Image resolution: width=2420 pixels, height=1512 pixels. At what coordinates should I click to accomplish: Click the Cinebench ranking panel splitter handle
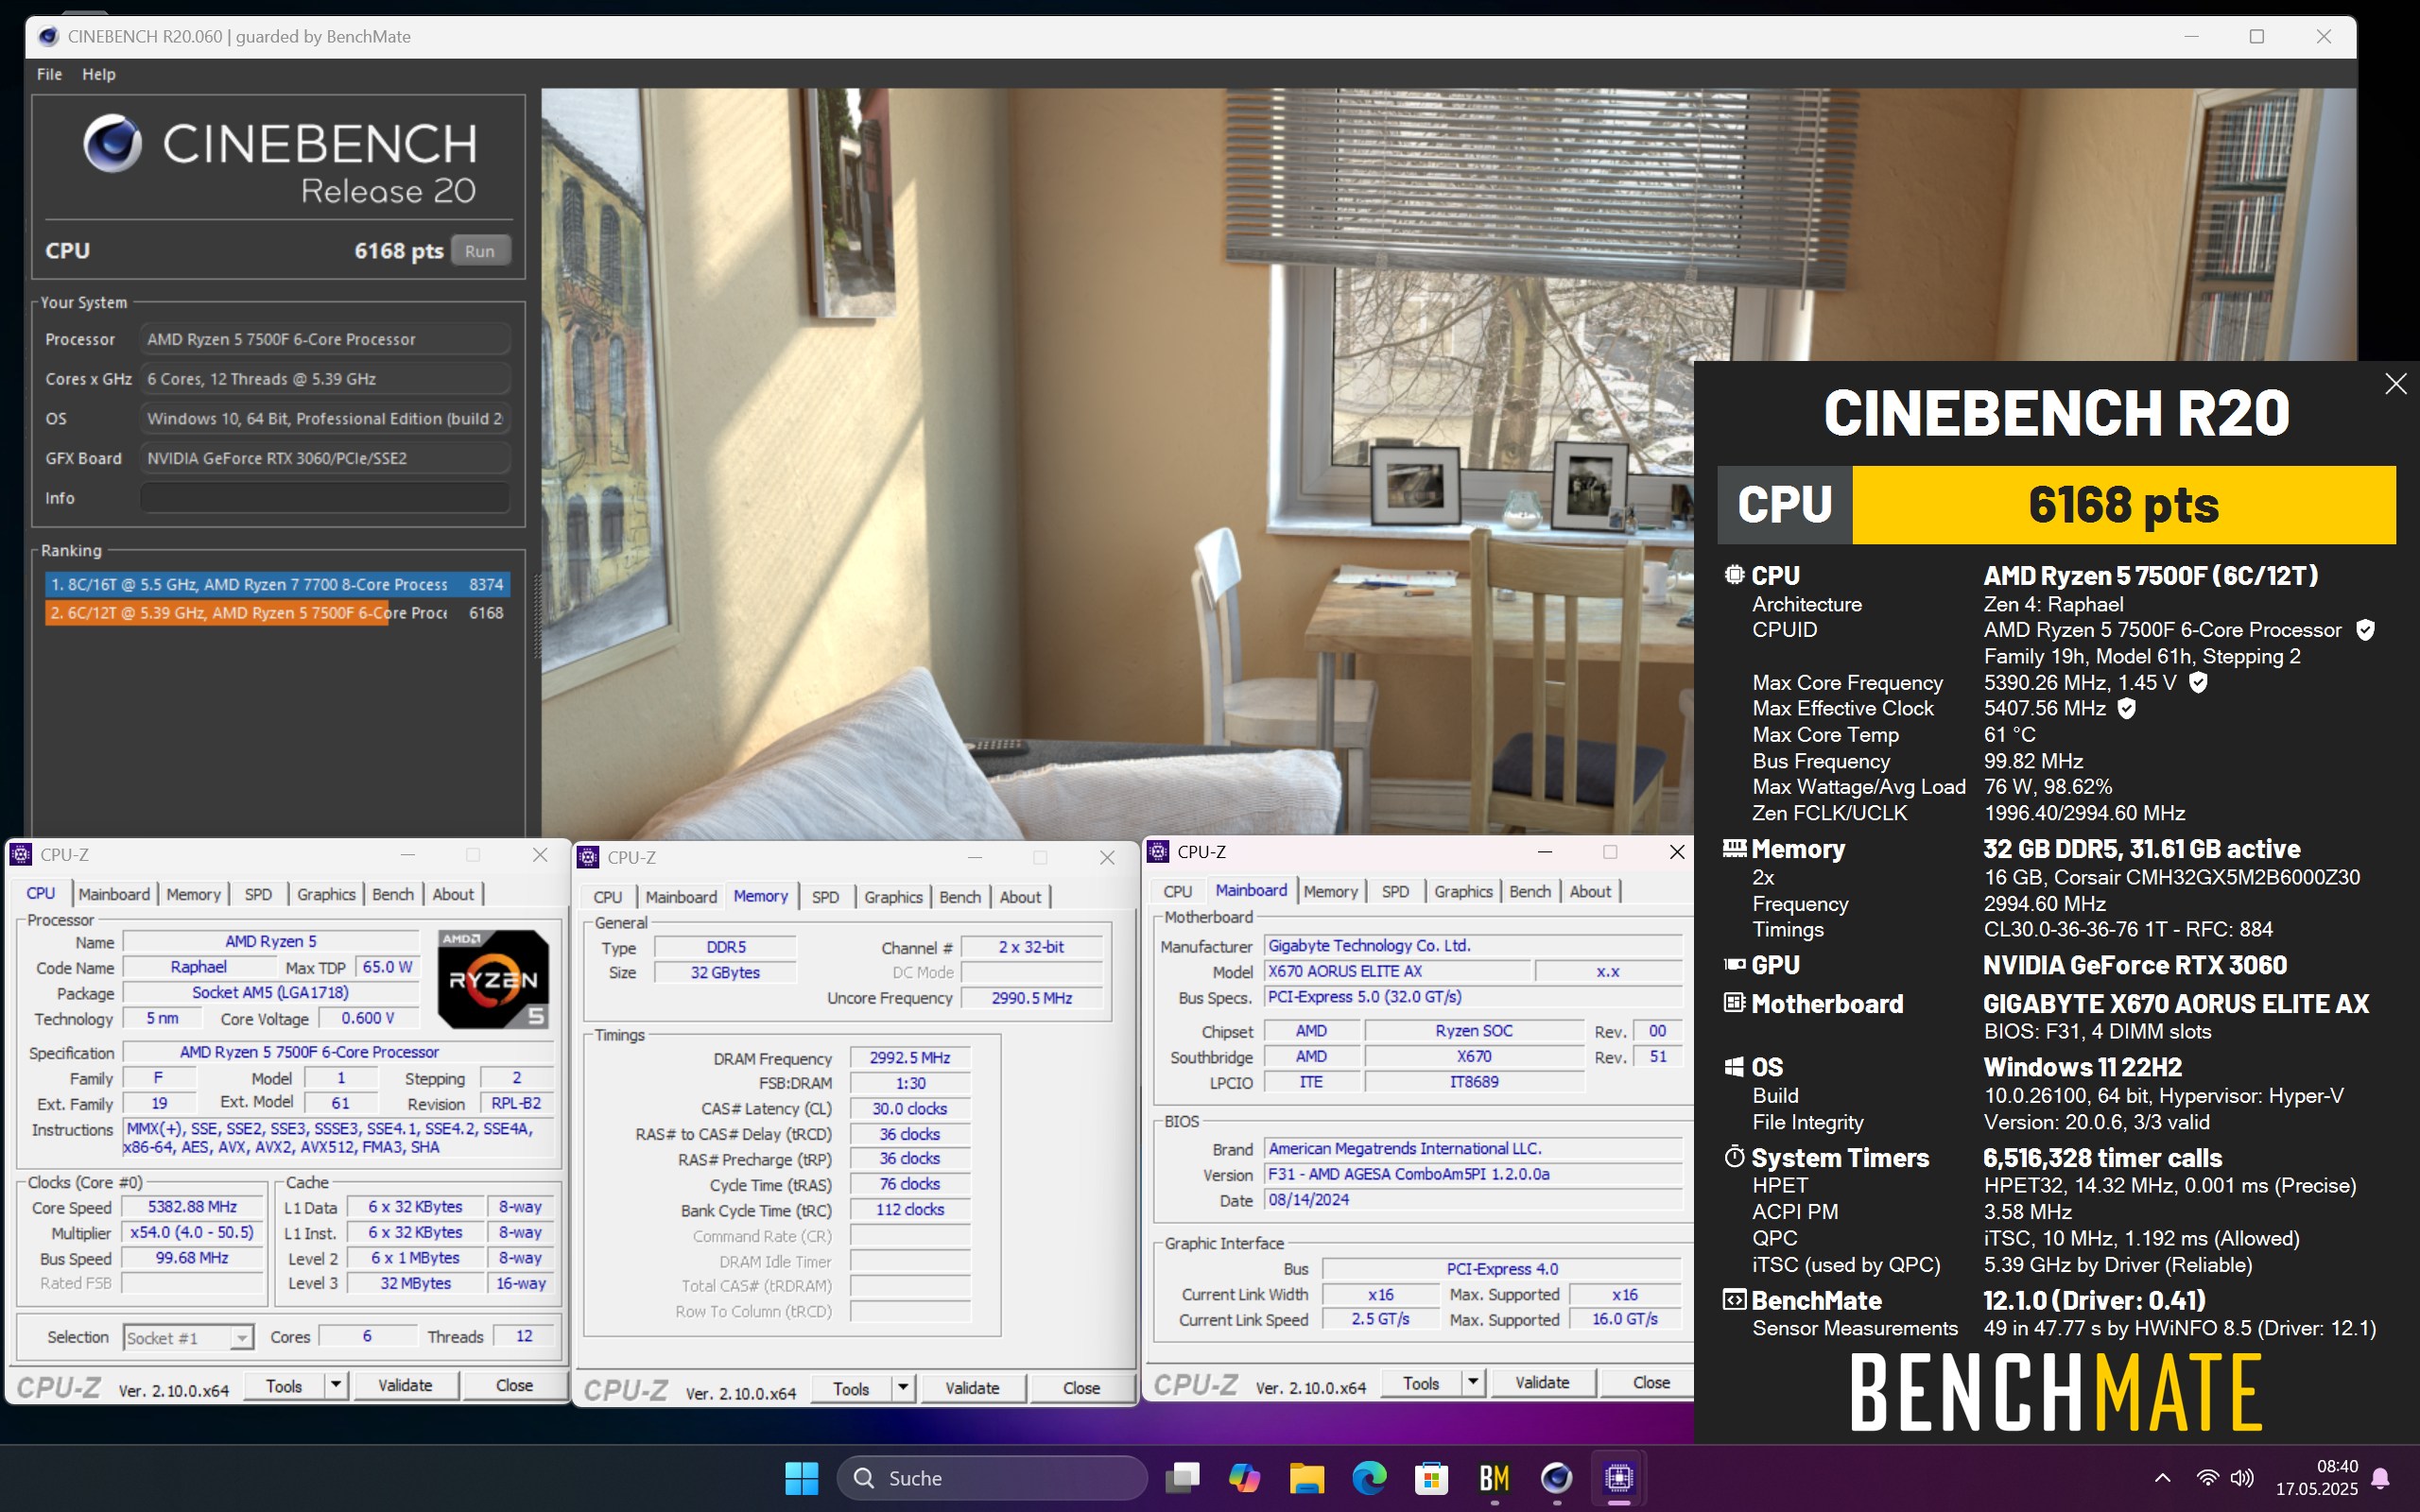(536, 616)
